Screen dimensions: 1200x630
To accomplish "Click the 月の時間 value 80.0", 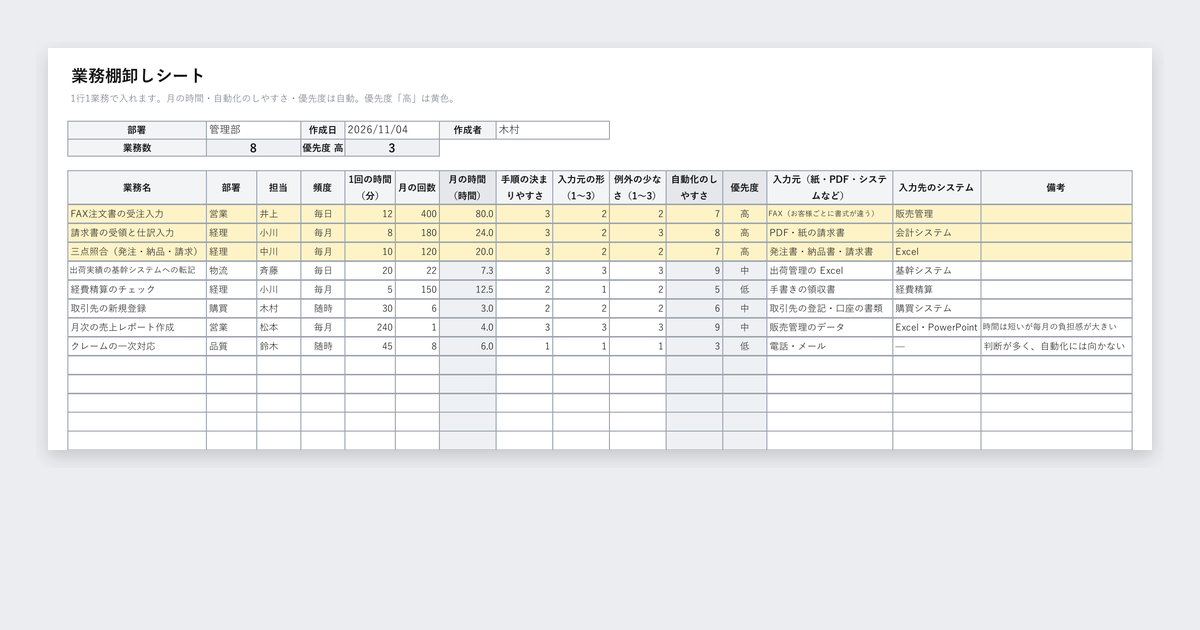I will (x=467, y=214).
